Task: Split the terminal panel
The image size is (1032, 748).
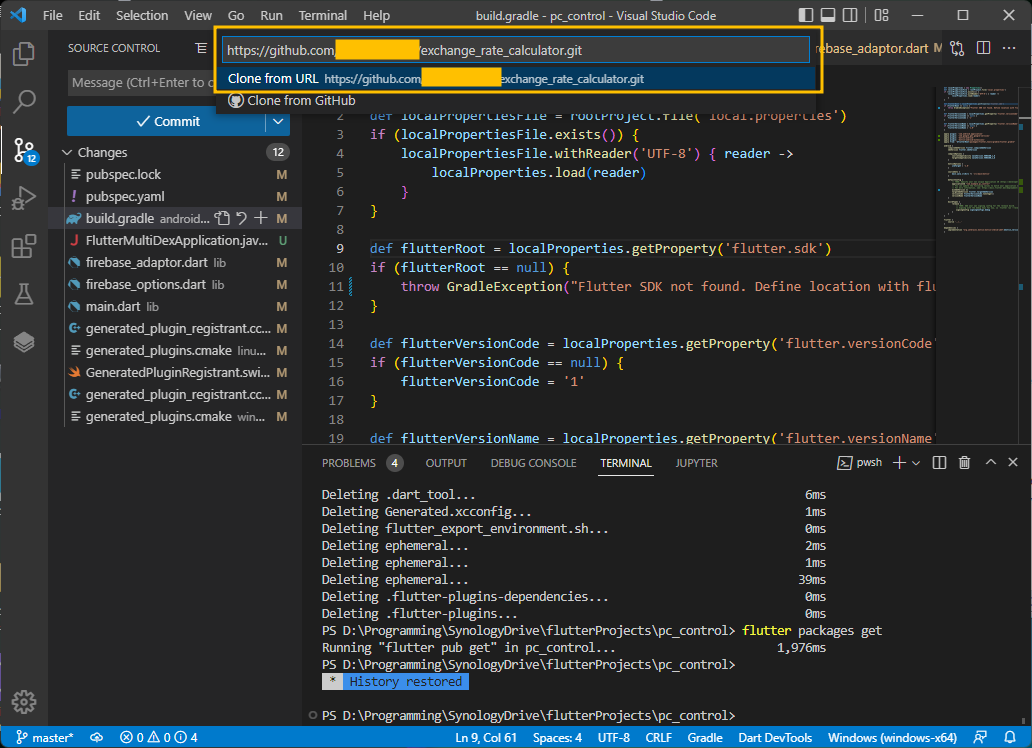Action: (939, 463)
